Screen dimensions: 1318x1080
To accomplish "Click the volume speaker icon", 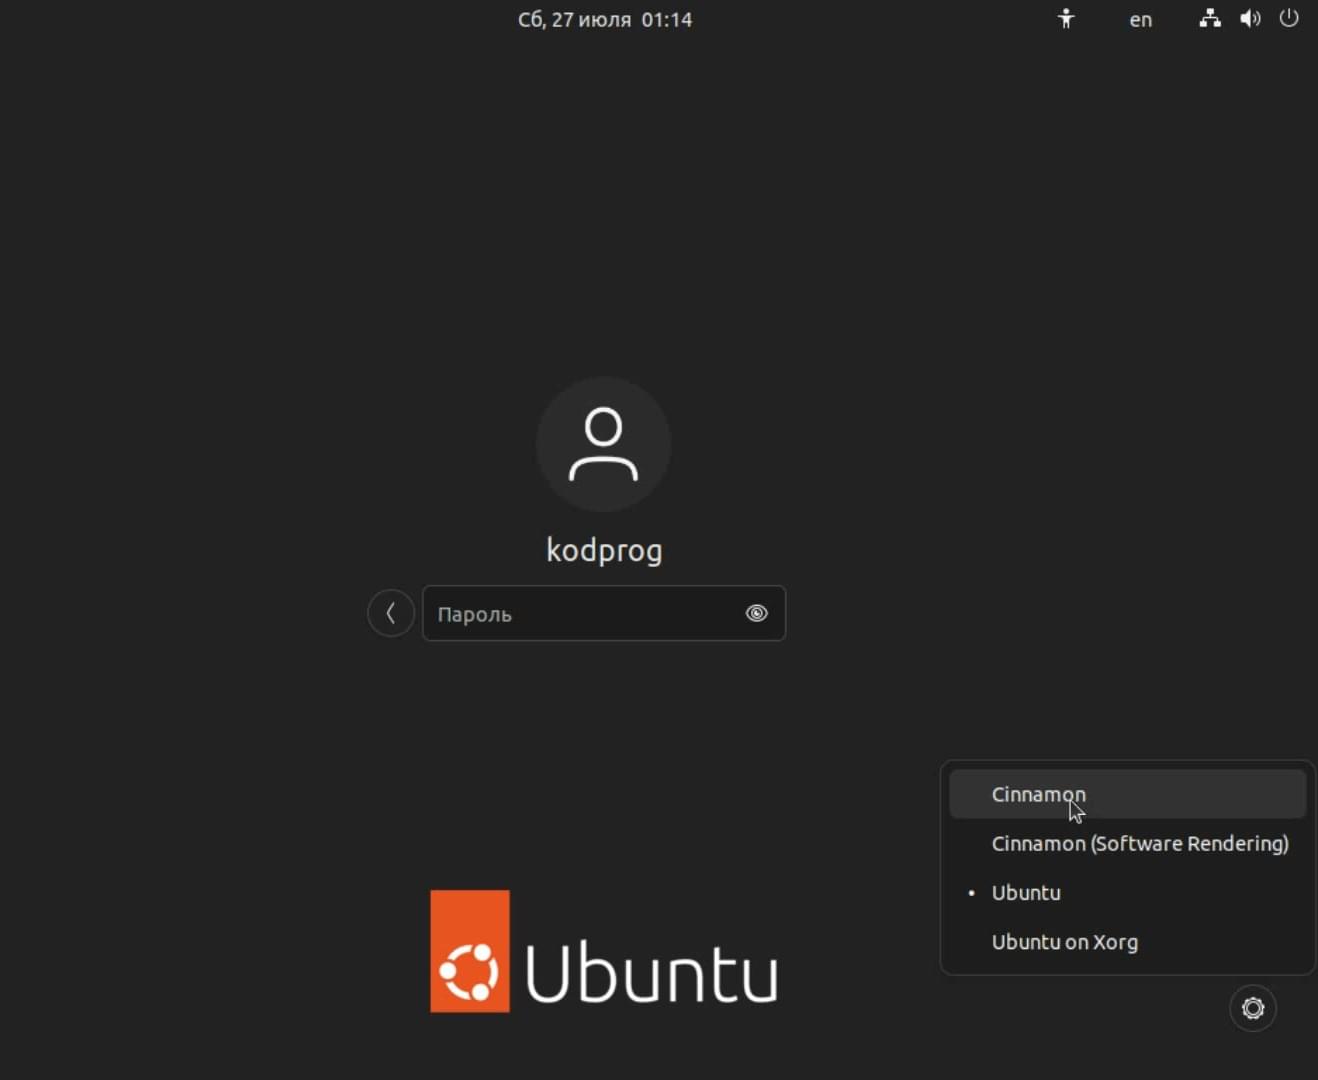I will tap(1250, 18).
